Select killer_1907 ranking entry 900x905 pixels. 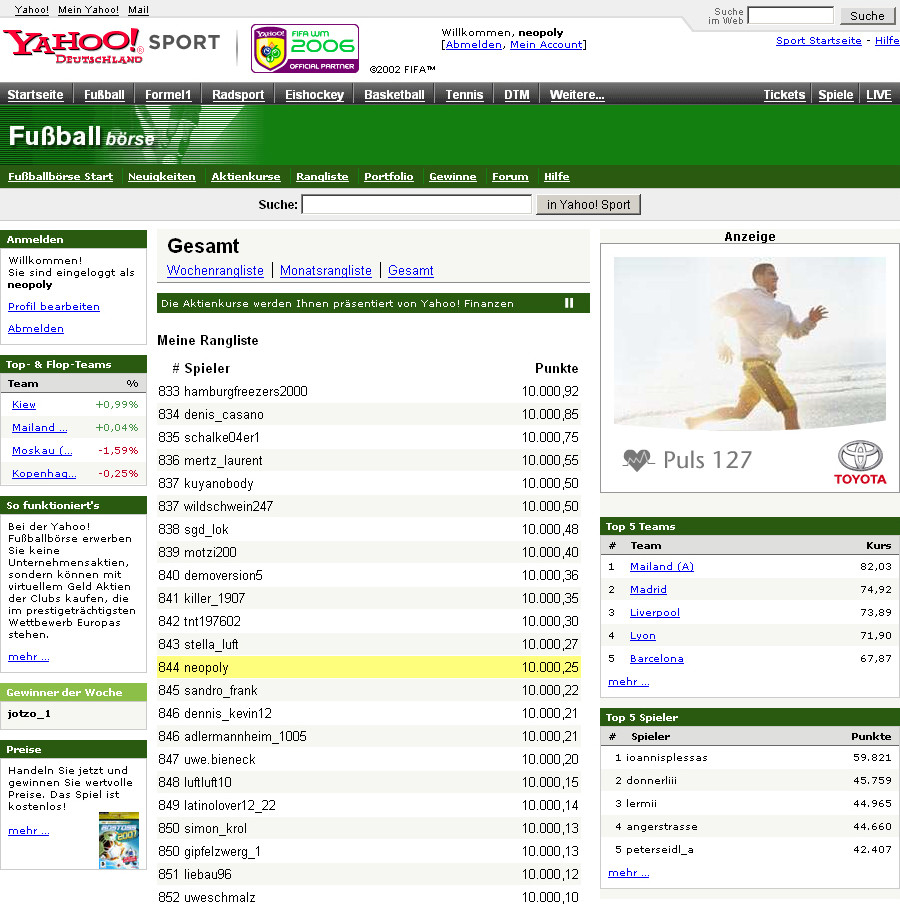tap(214, 599)
